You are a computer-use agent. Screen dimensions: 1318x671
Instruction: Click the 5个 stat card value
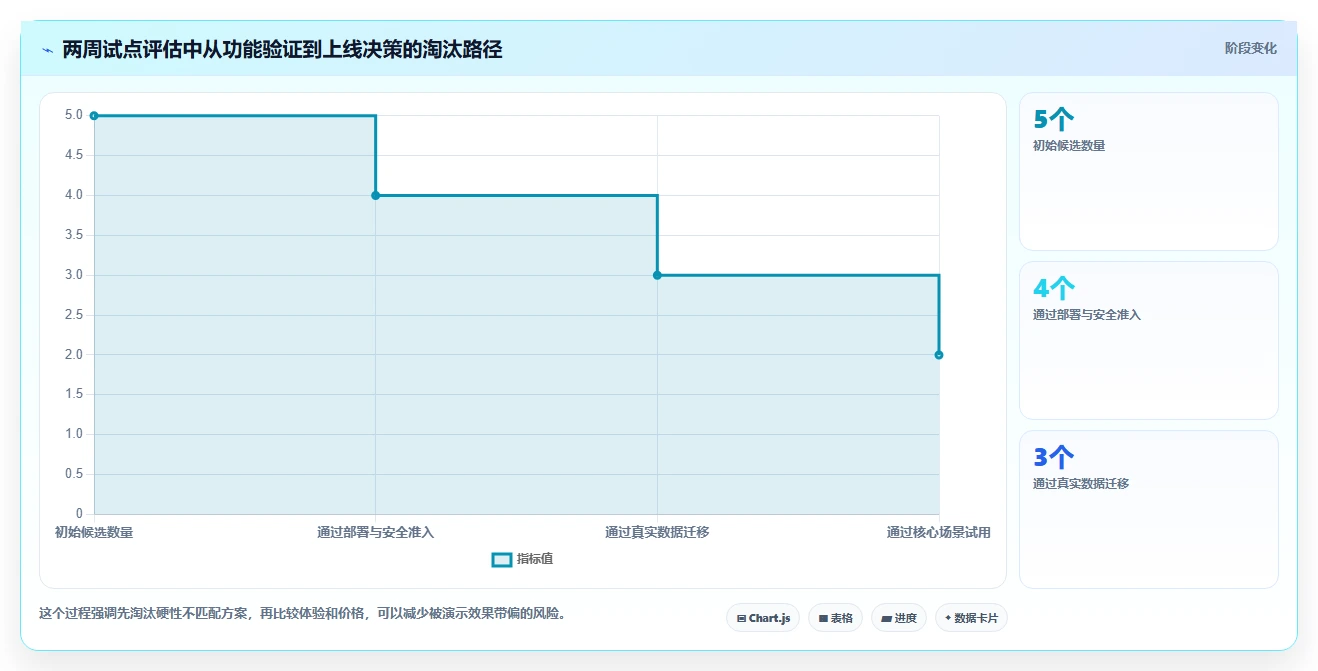point(1054,120)
